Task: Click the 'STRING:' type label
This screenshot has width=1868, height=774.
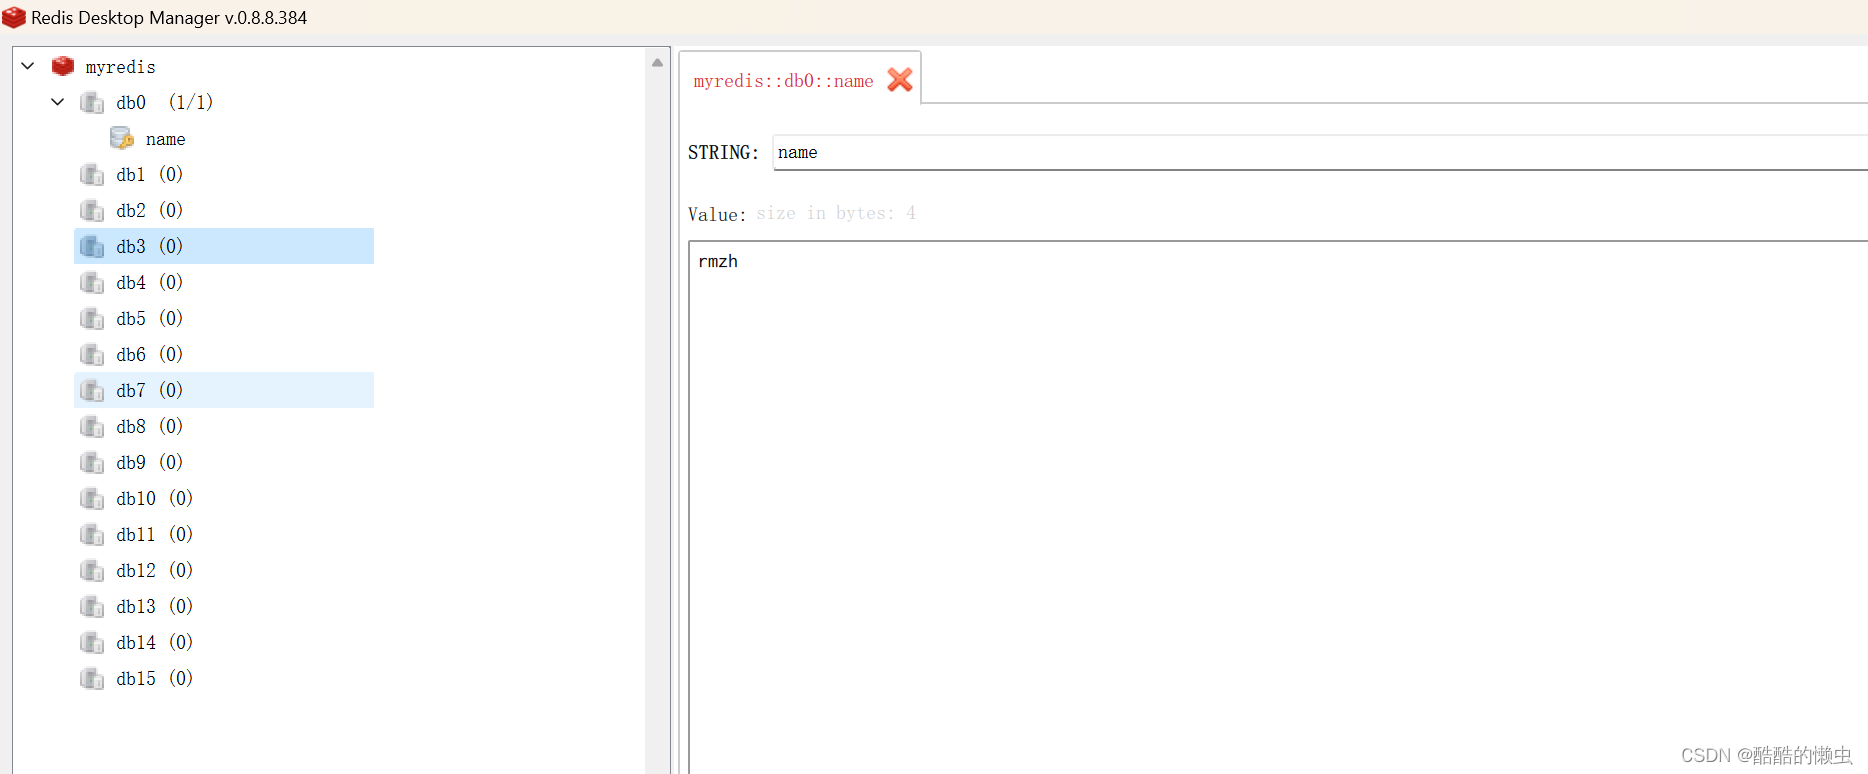Action: point(723,152)
